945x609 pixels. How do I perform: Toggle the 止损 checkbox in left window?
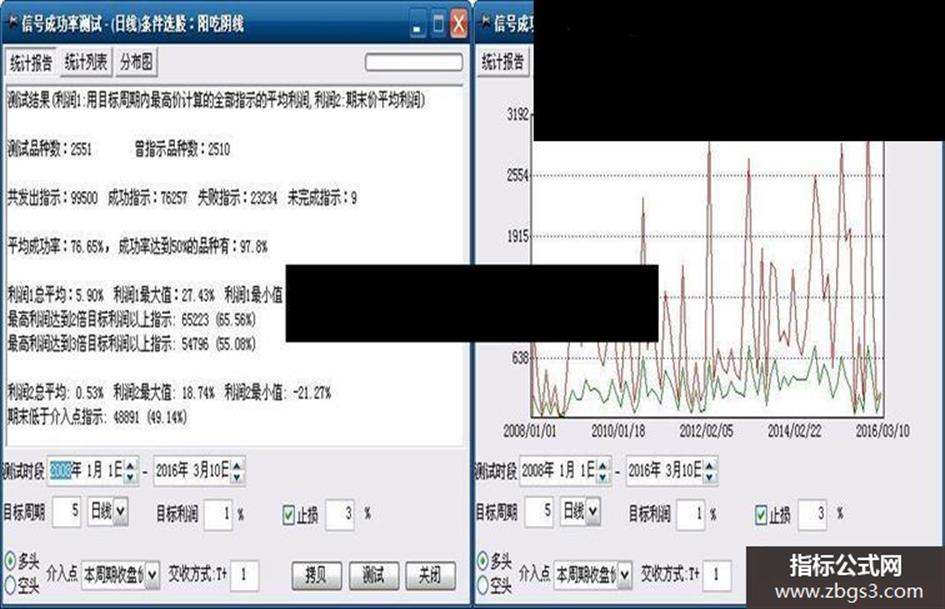[289, 515]
